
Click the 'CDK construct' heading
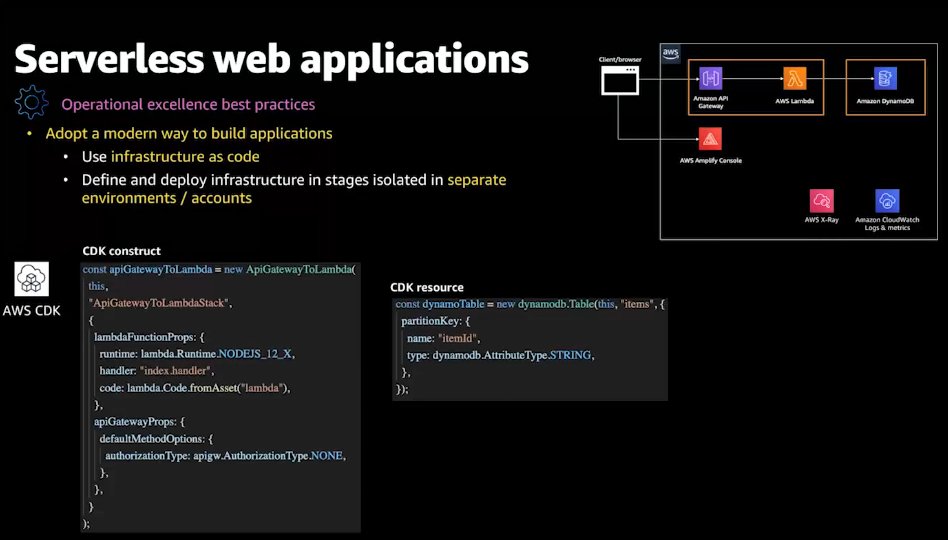tap(122, 251)
